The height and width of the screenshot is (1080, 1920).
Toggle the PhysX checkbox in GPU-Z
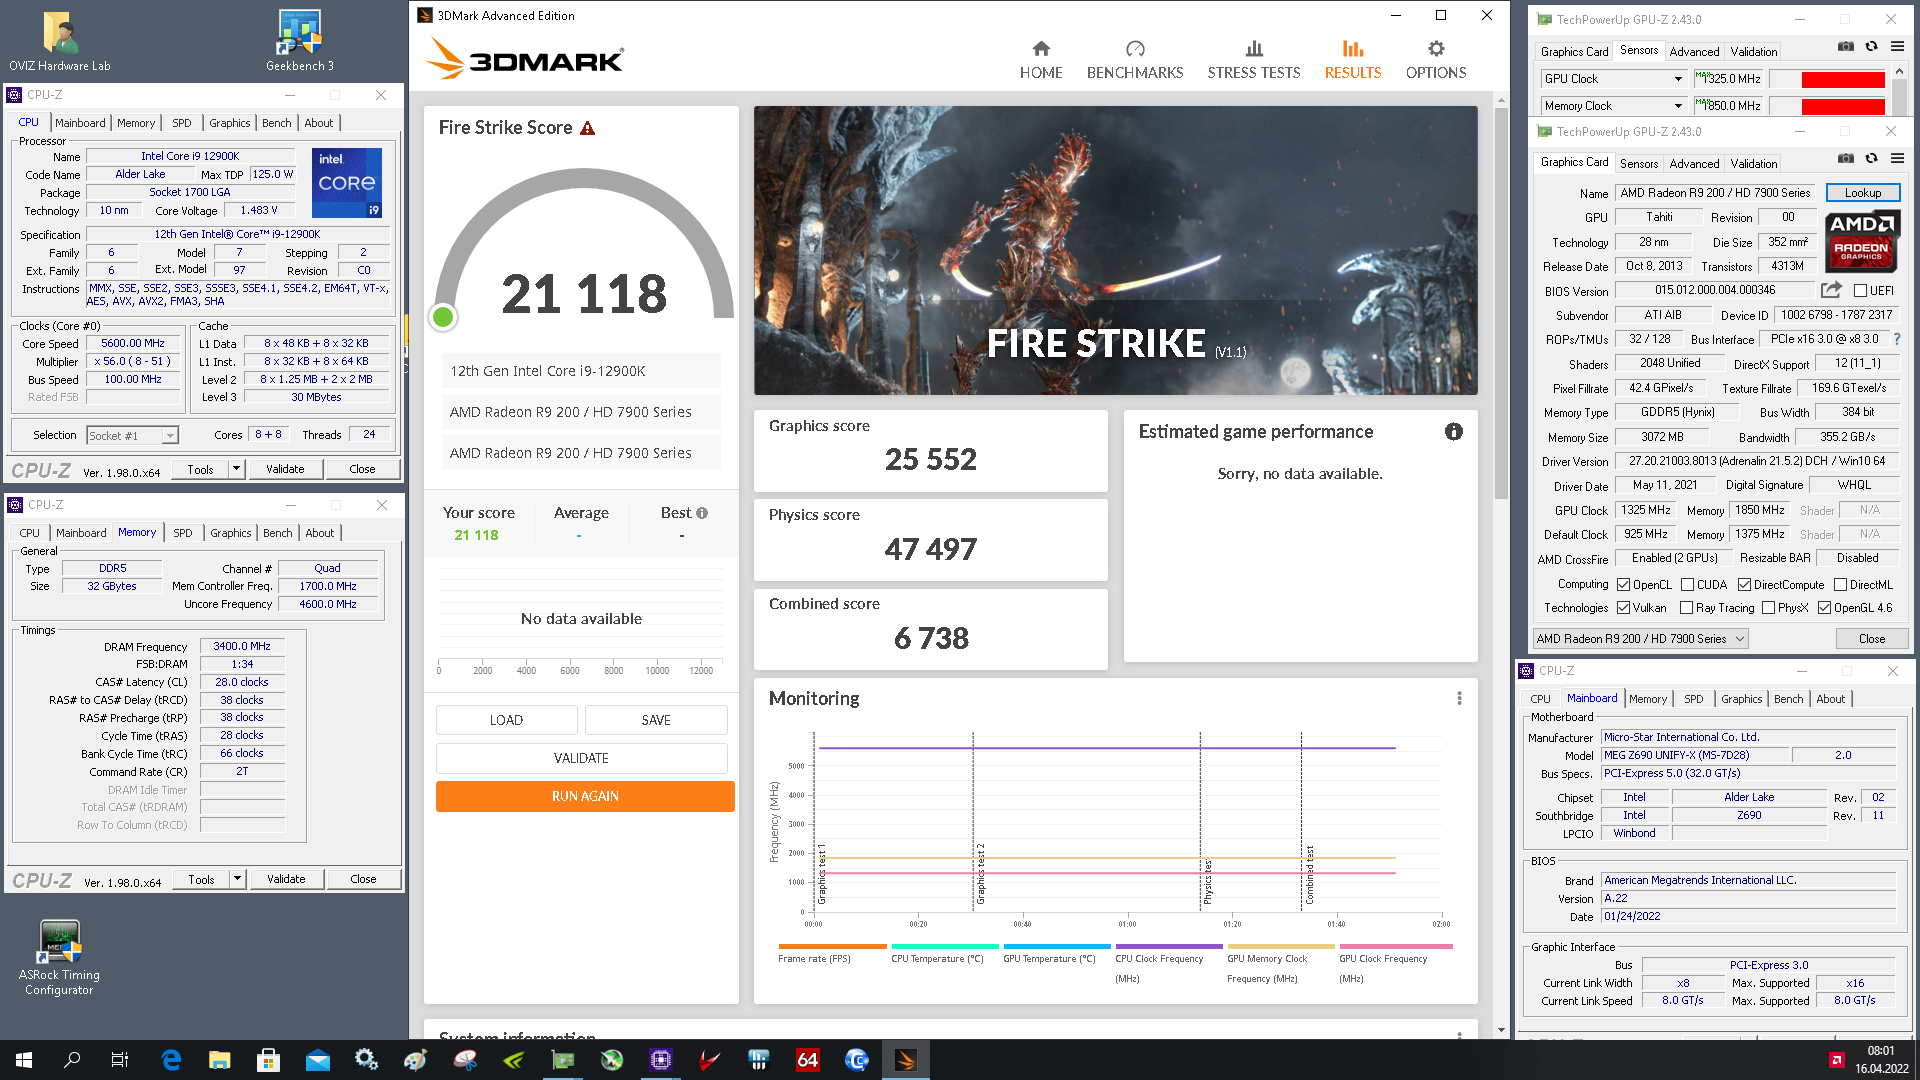point(1768,608)
